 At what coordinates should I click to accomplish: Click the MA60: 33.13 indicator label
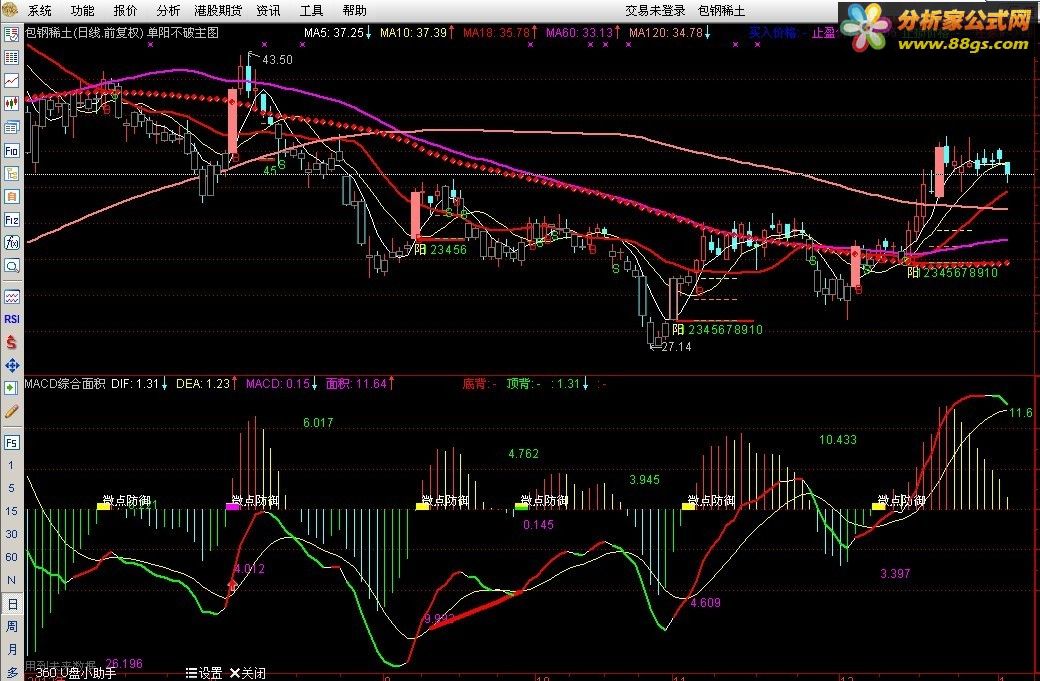(582, 32)
